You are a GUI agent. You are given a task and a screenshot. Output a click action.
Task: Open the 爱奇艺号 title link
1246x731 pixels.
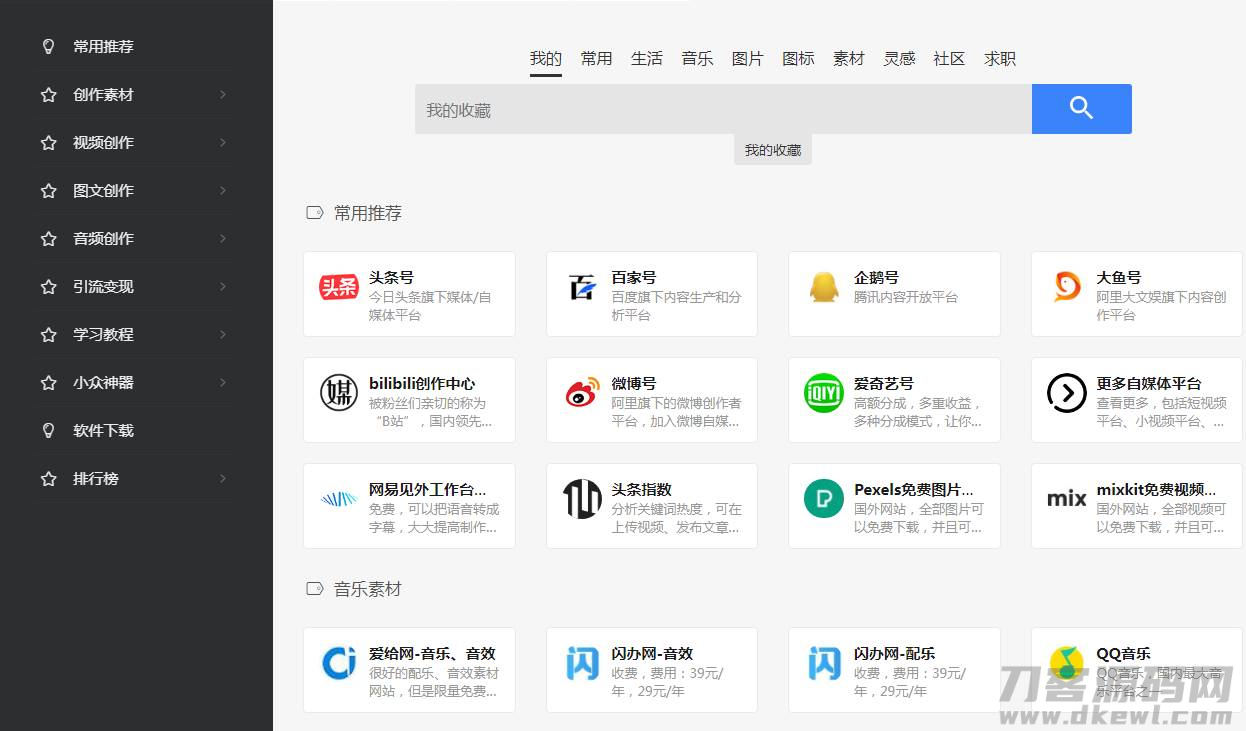pos(884,384)
